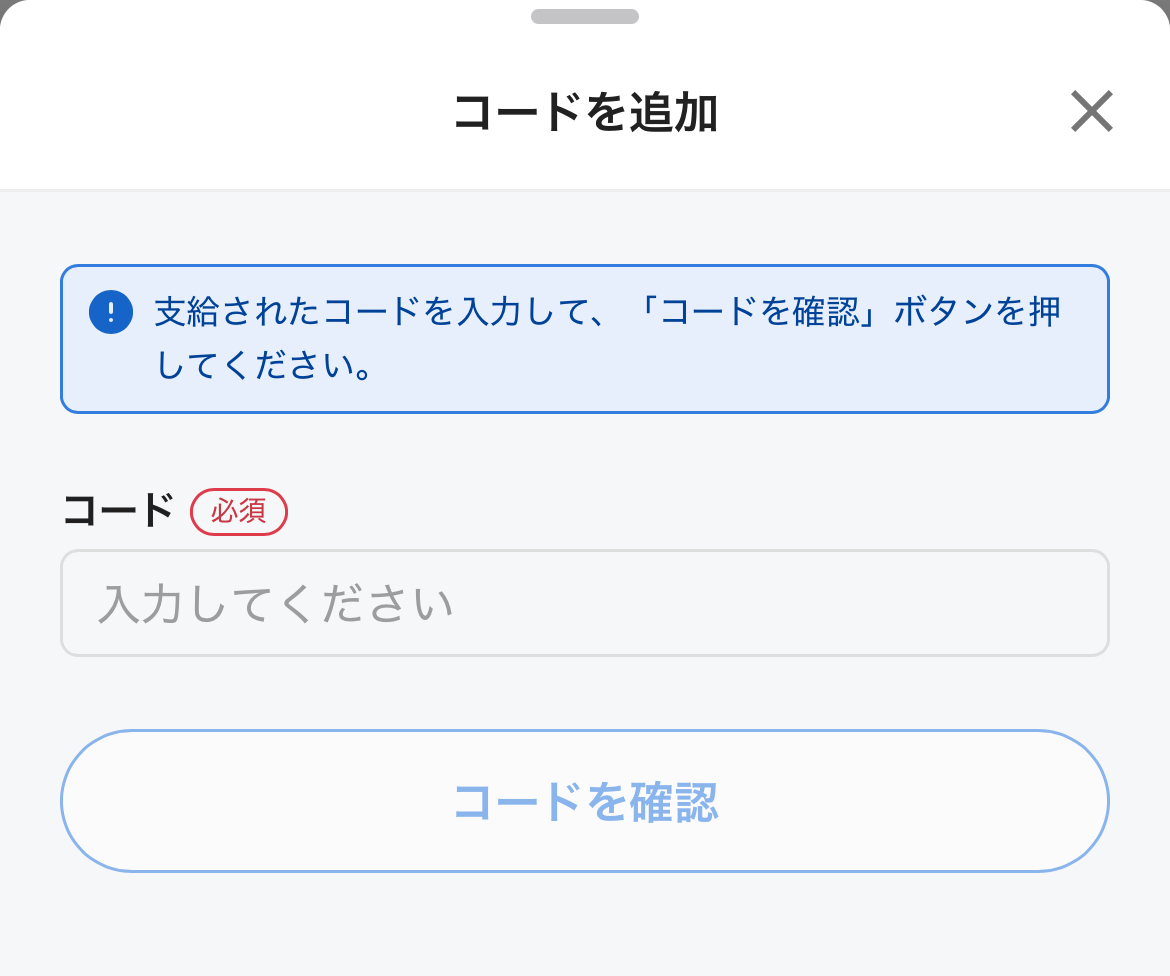Click the 入力してください placeholder text
This screenshot has height=976, width=1170.
pos(276,605)
